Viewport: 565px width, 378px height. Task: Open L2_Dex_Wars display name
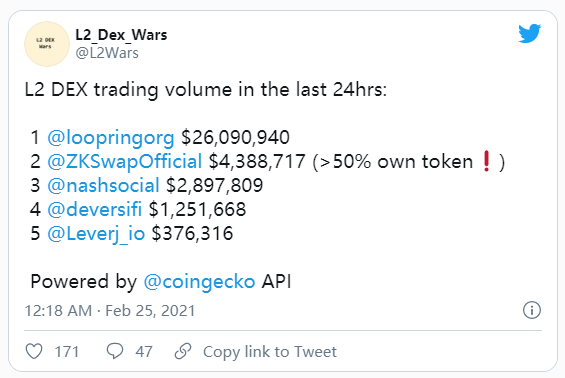(121, 35)
